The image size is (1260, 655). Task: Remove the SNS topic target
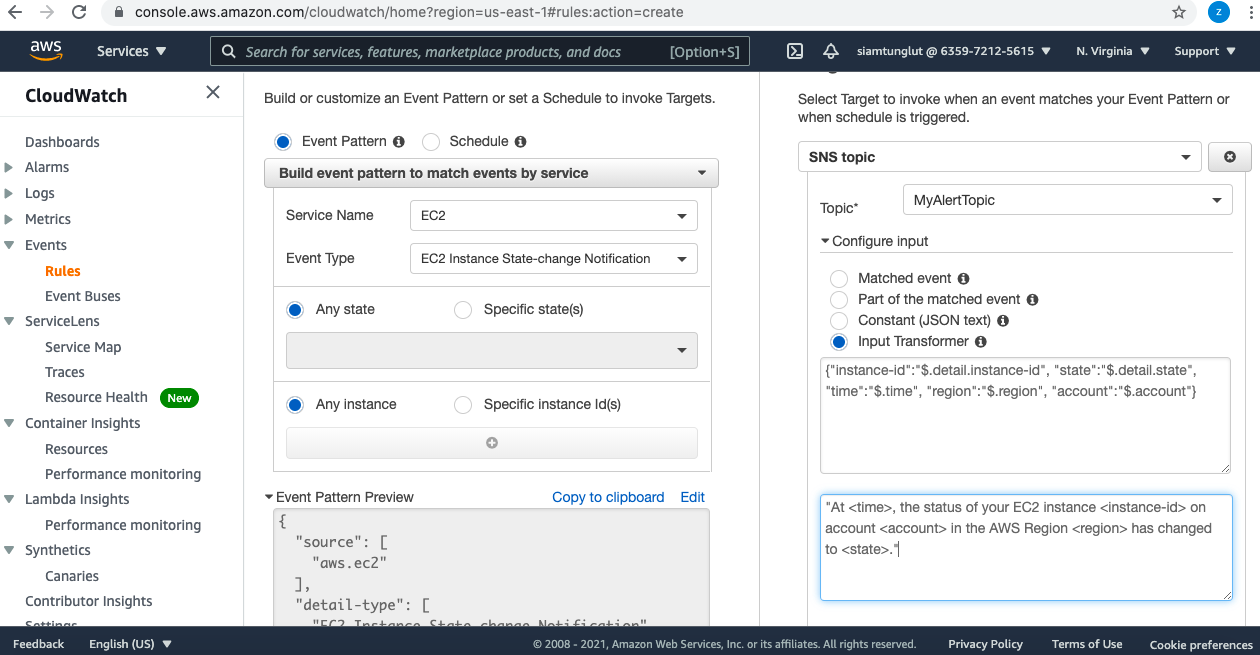click(1230, 157)
